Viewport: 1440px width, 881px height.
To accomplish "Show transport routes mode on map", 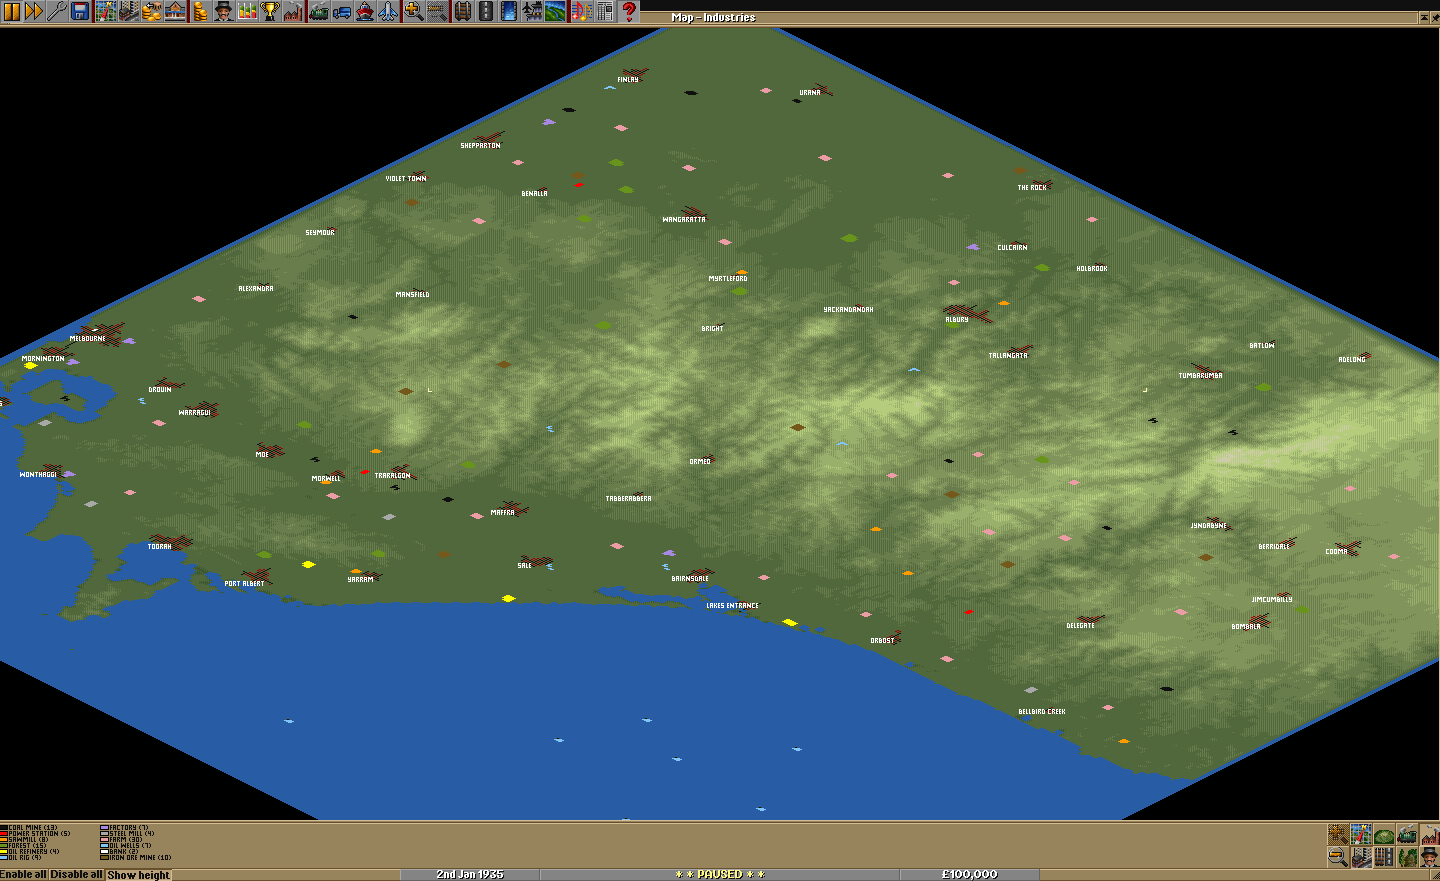I will pos(1384,857).
